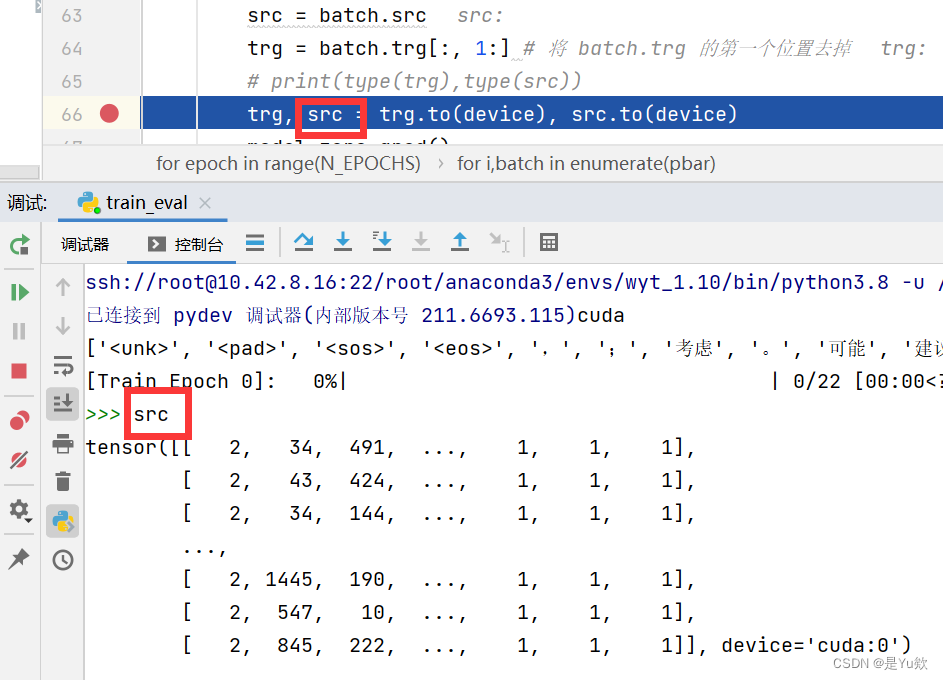
Task: Open console command history
Action: click(63, 560)
